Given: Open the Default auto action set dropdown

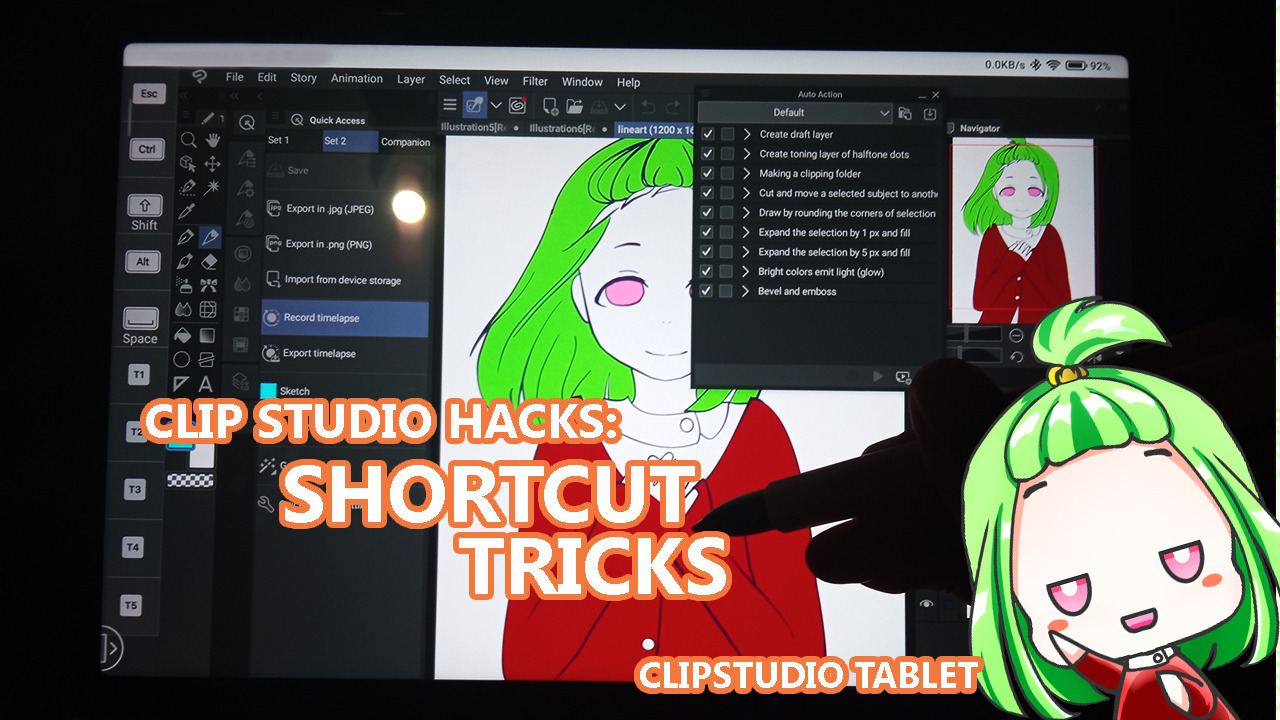Looking at the screenshot, I should 793,113.
